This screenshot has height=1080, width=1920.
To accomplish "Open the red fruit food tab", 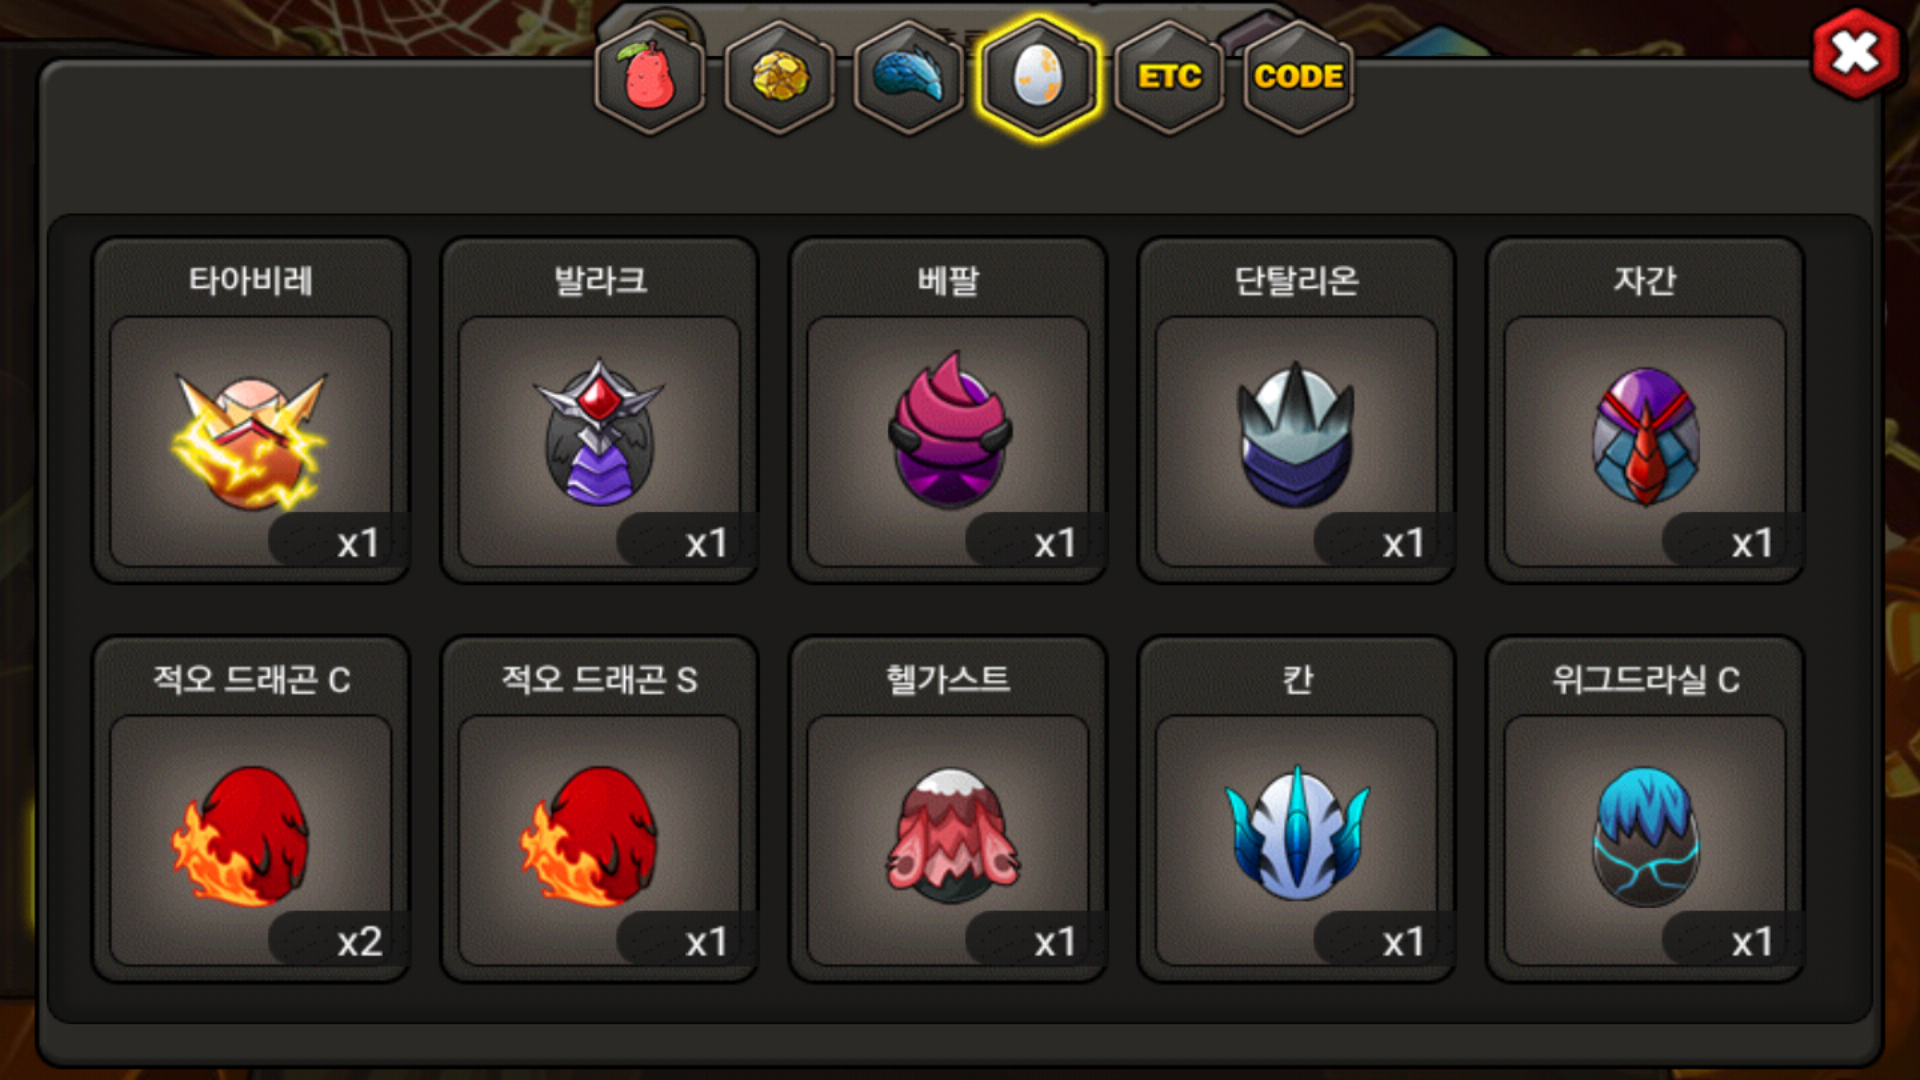I will click(650, 78).
